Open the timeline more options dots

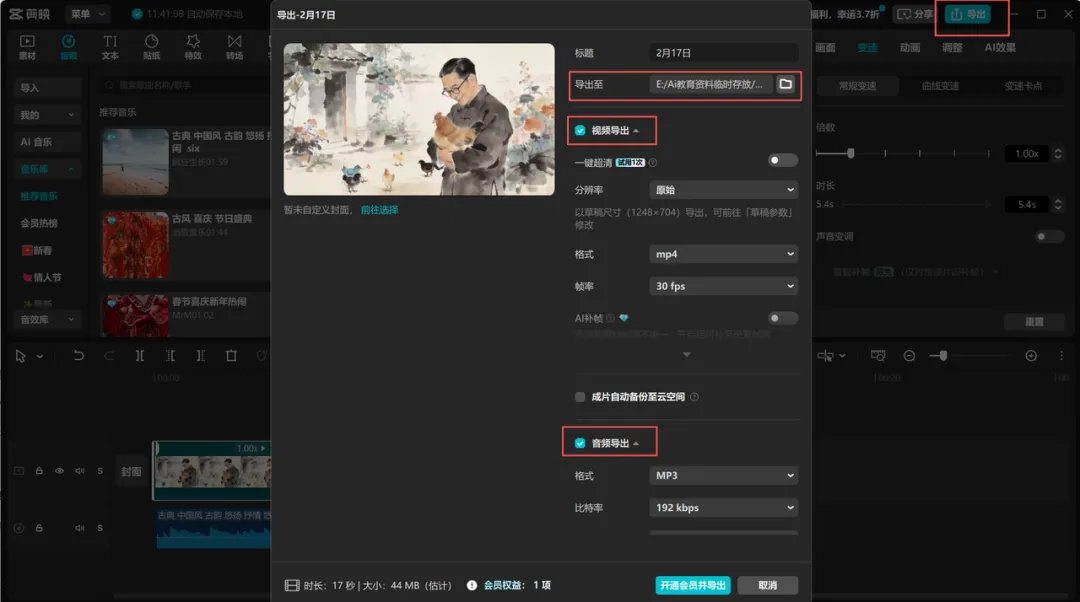tap(1061, 355)
